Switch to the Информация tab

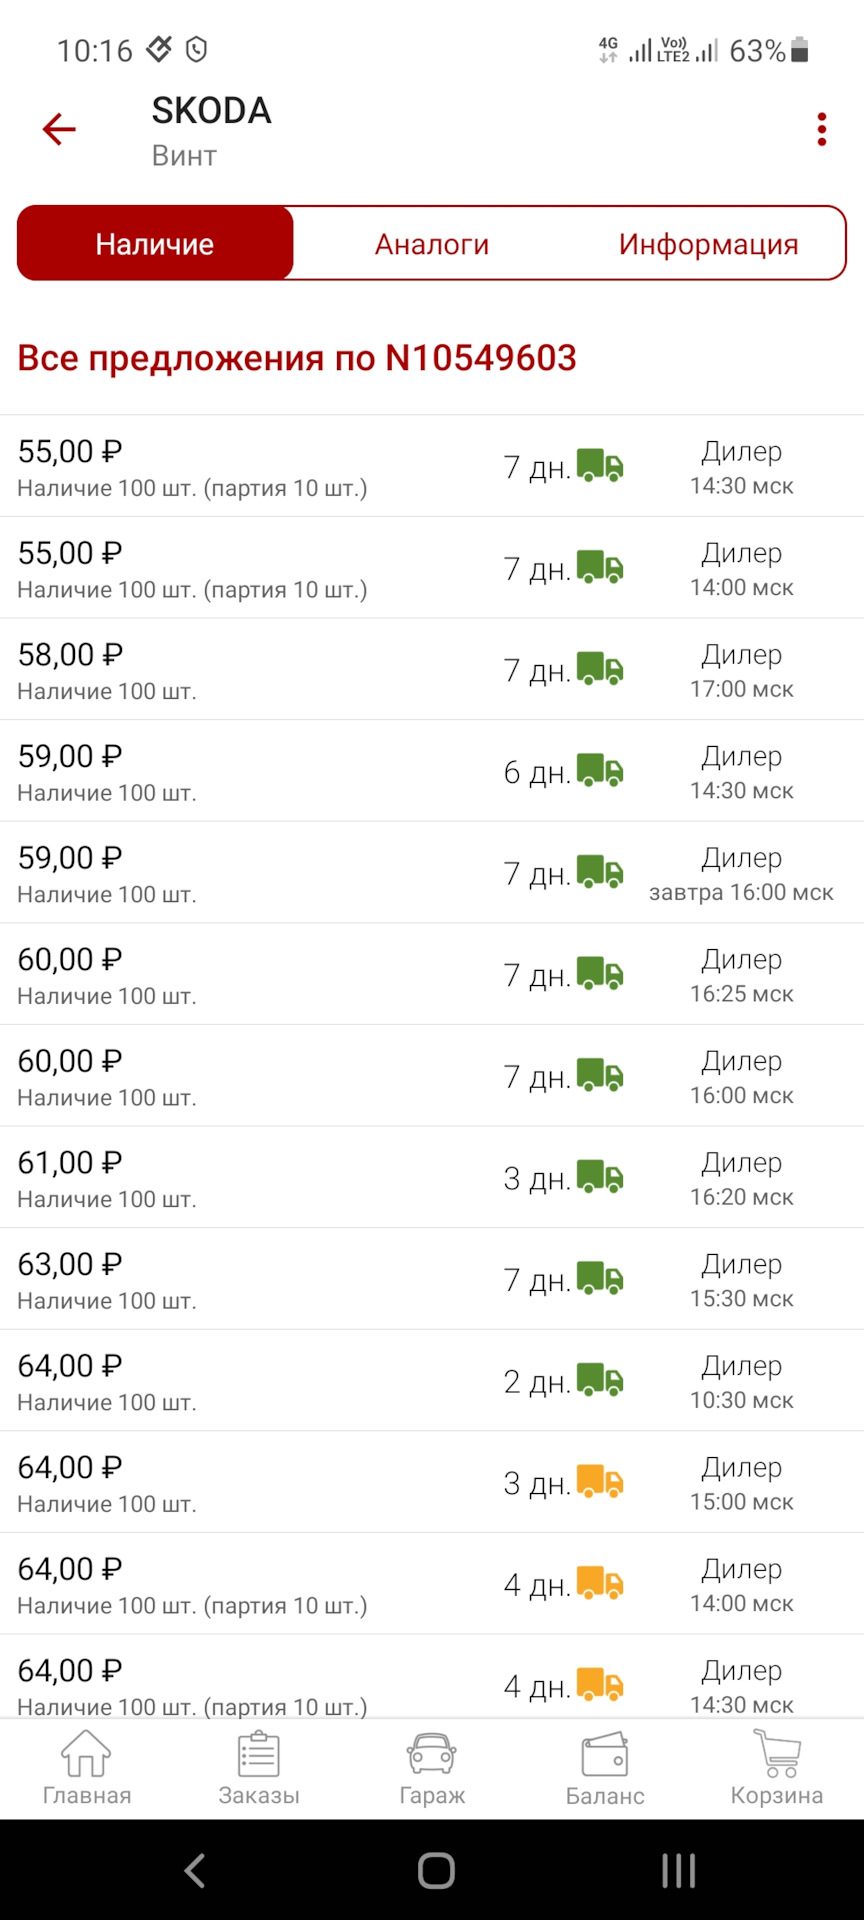[708, 244]
